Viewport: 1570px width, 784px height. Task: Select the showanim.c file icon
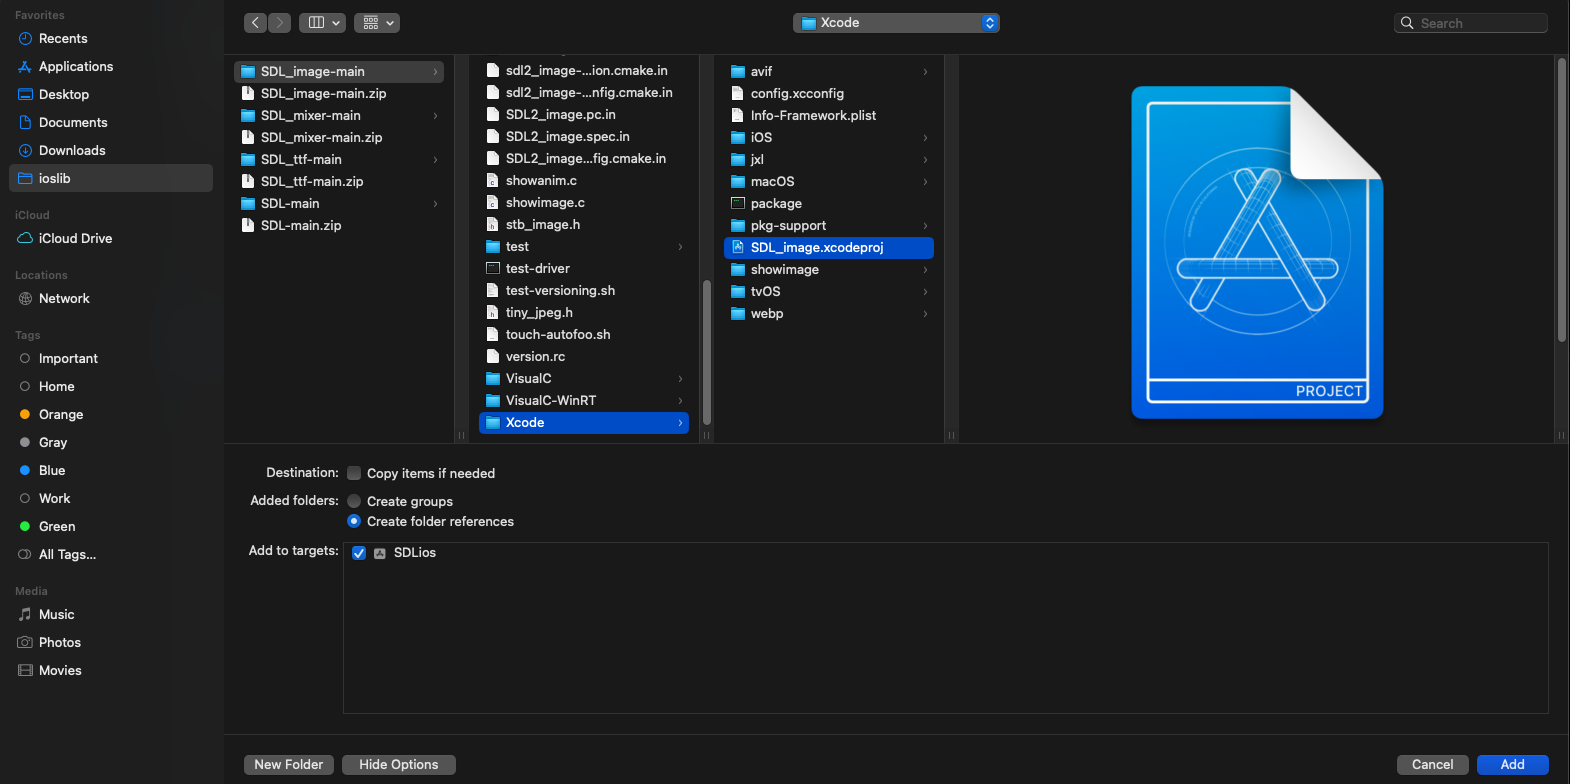(x=492, y=180)
